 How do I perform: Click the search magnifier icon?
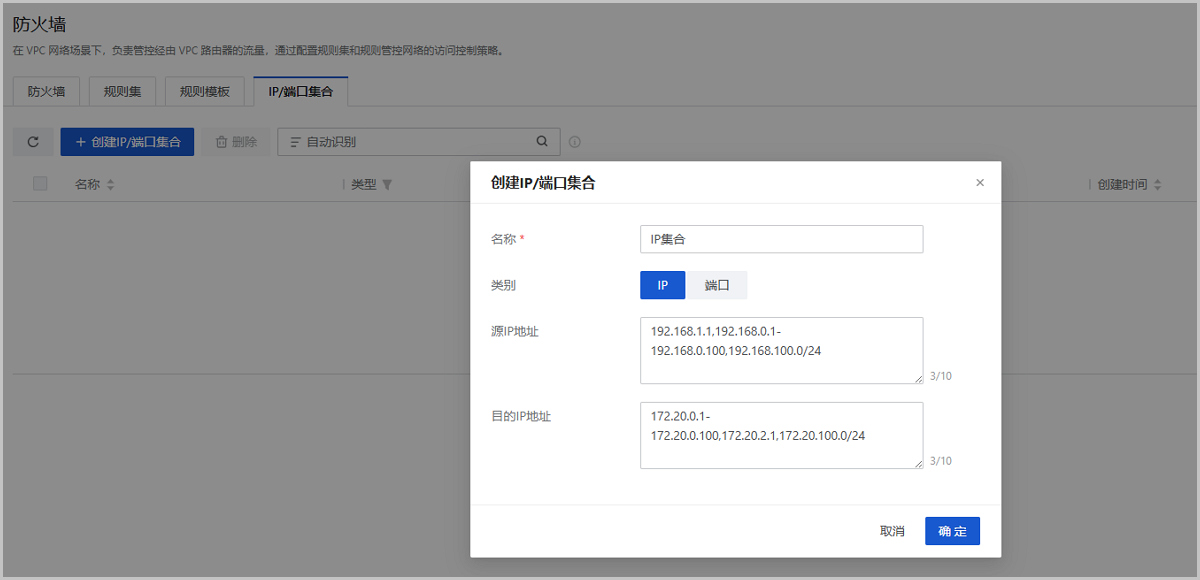click(x=542, y=142)
